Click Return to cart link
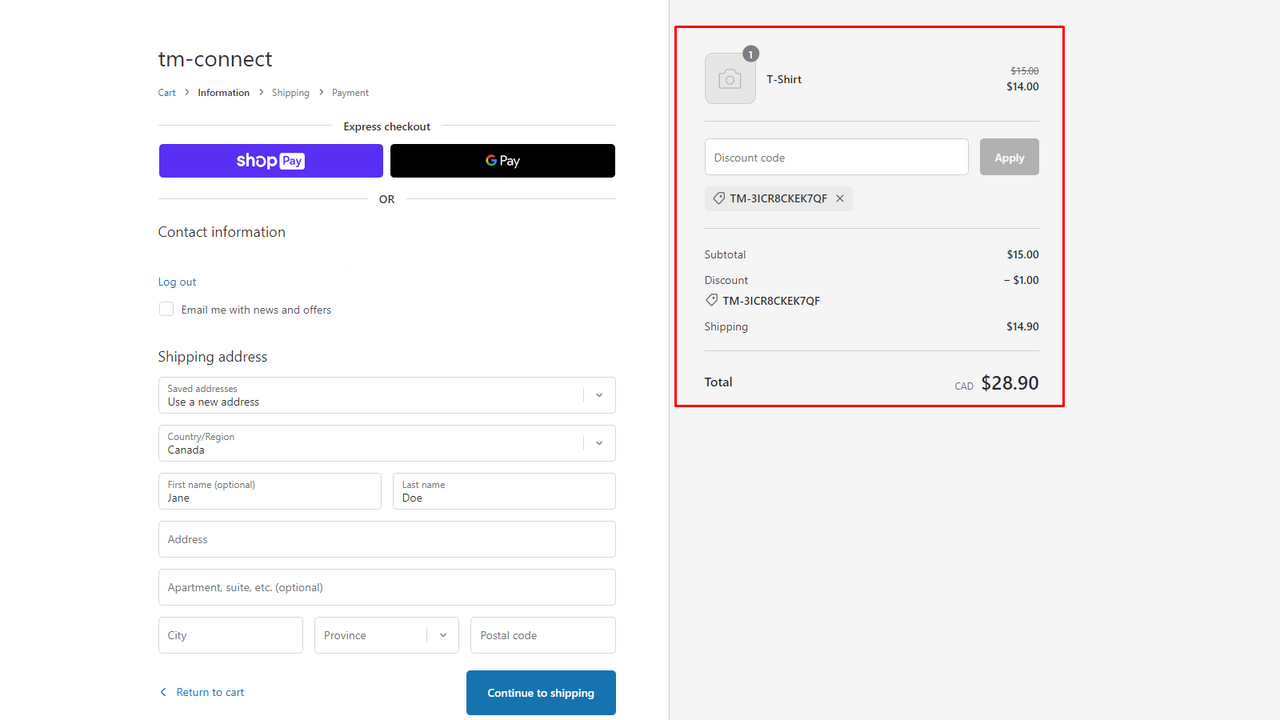 coord(210,692)
